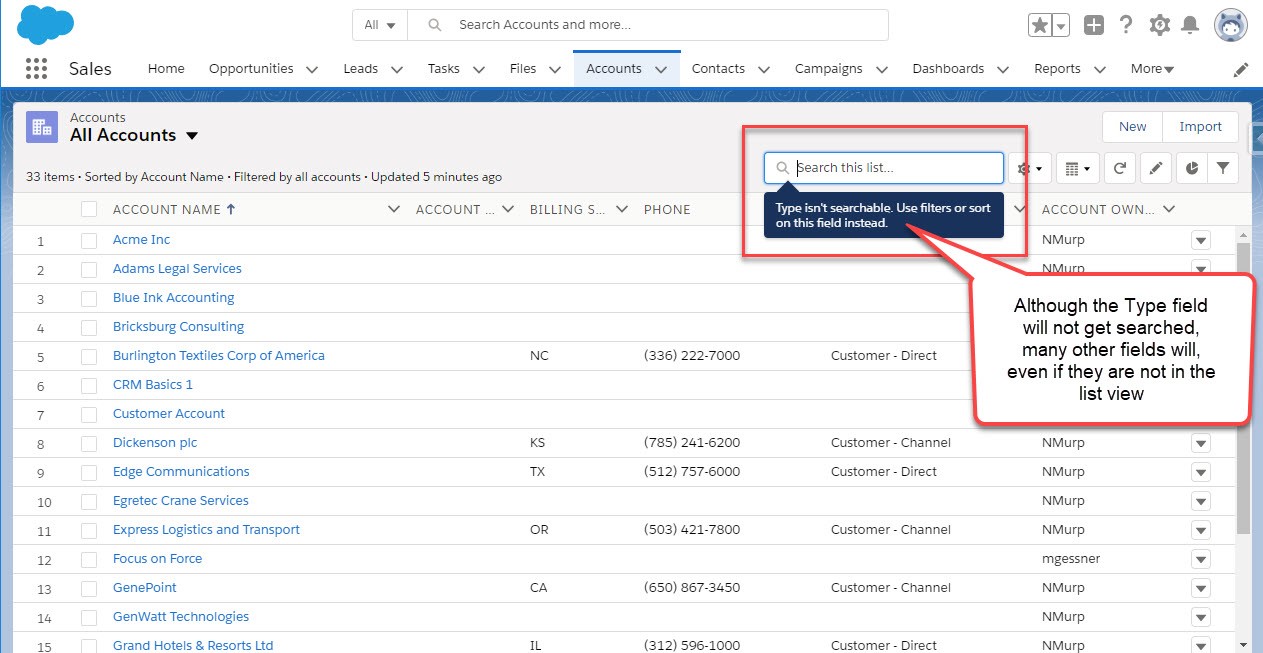Sort by the Account Name column header
Image resolution: width=1263 pixels, height=653 pixels.
point(174,209)
